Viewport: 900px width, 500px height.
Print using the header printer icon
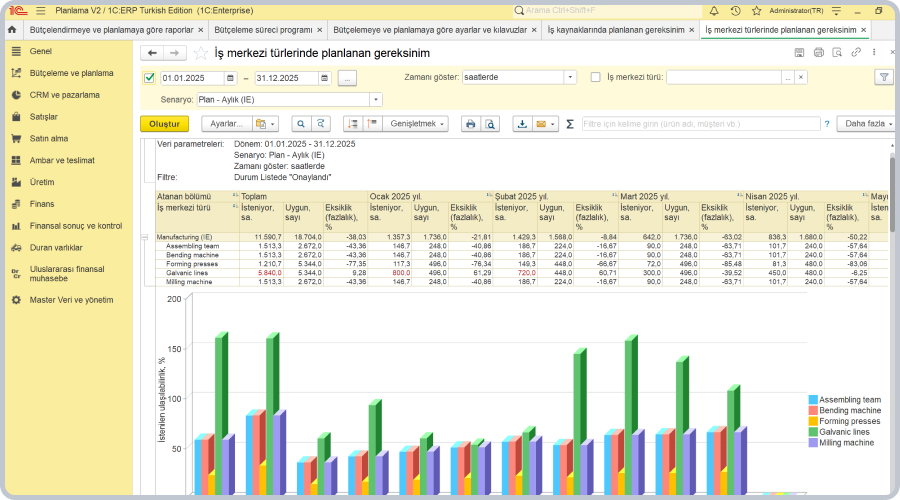point(818,52)
